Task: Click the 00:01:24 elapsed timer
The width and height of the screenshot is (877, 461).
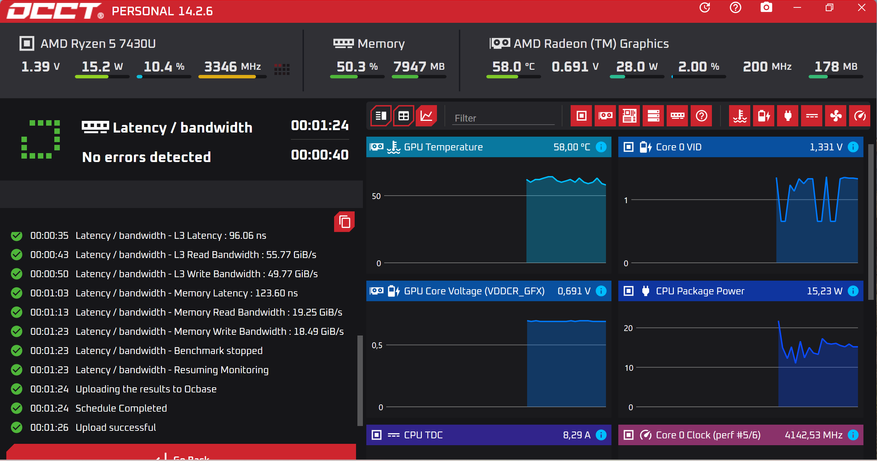Action: (x=319, y=125)
